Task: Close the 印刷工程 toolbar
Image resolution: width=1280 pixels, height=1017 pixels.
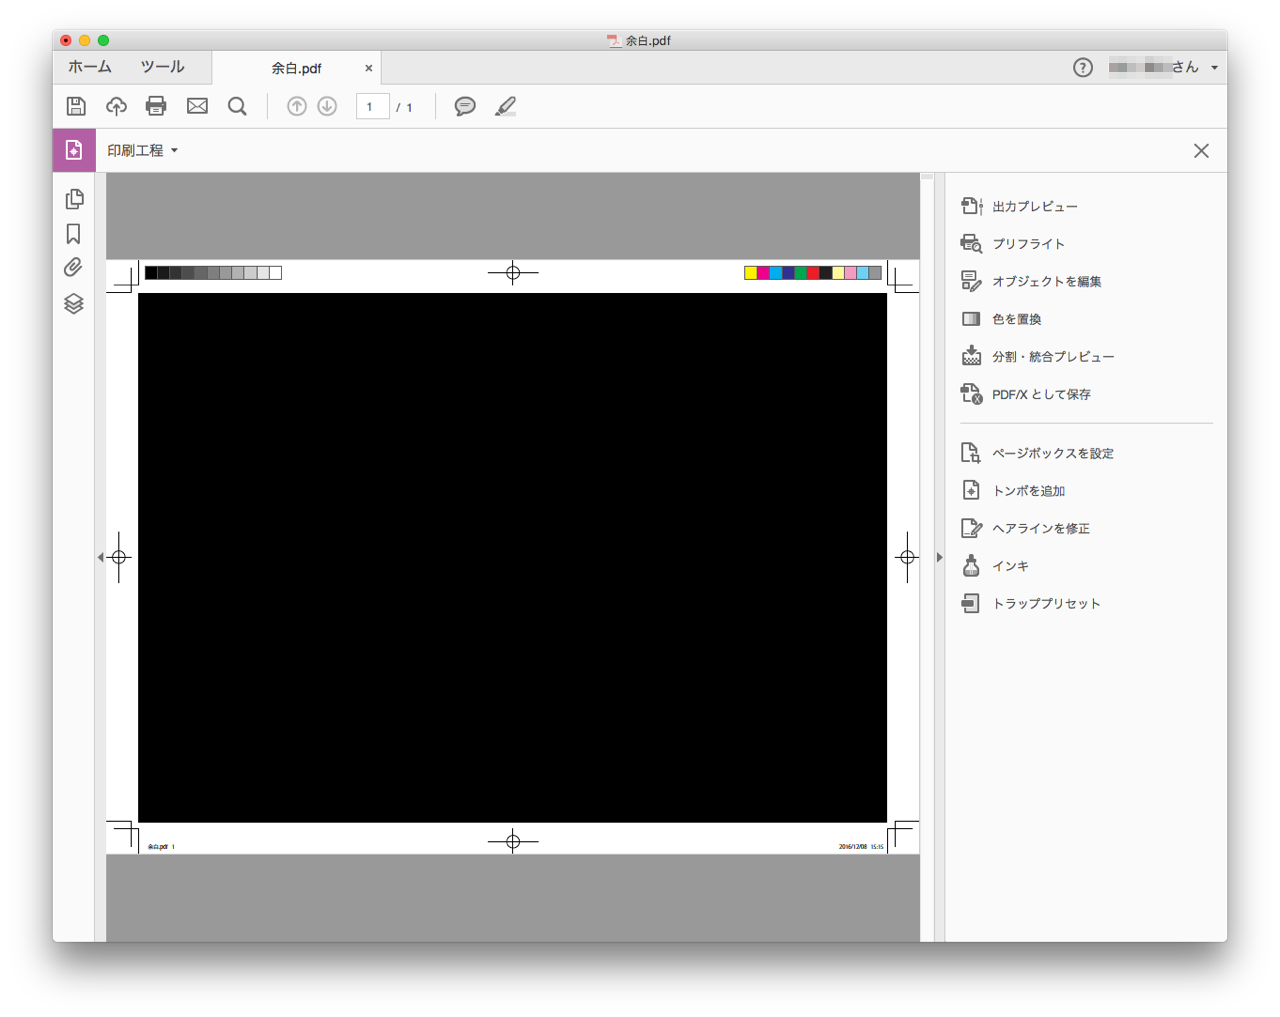Action: point(1201,150)
